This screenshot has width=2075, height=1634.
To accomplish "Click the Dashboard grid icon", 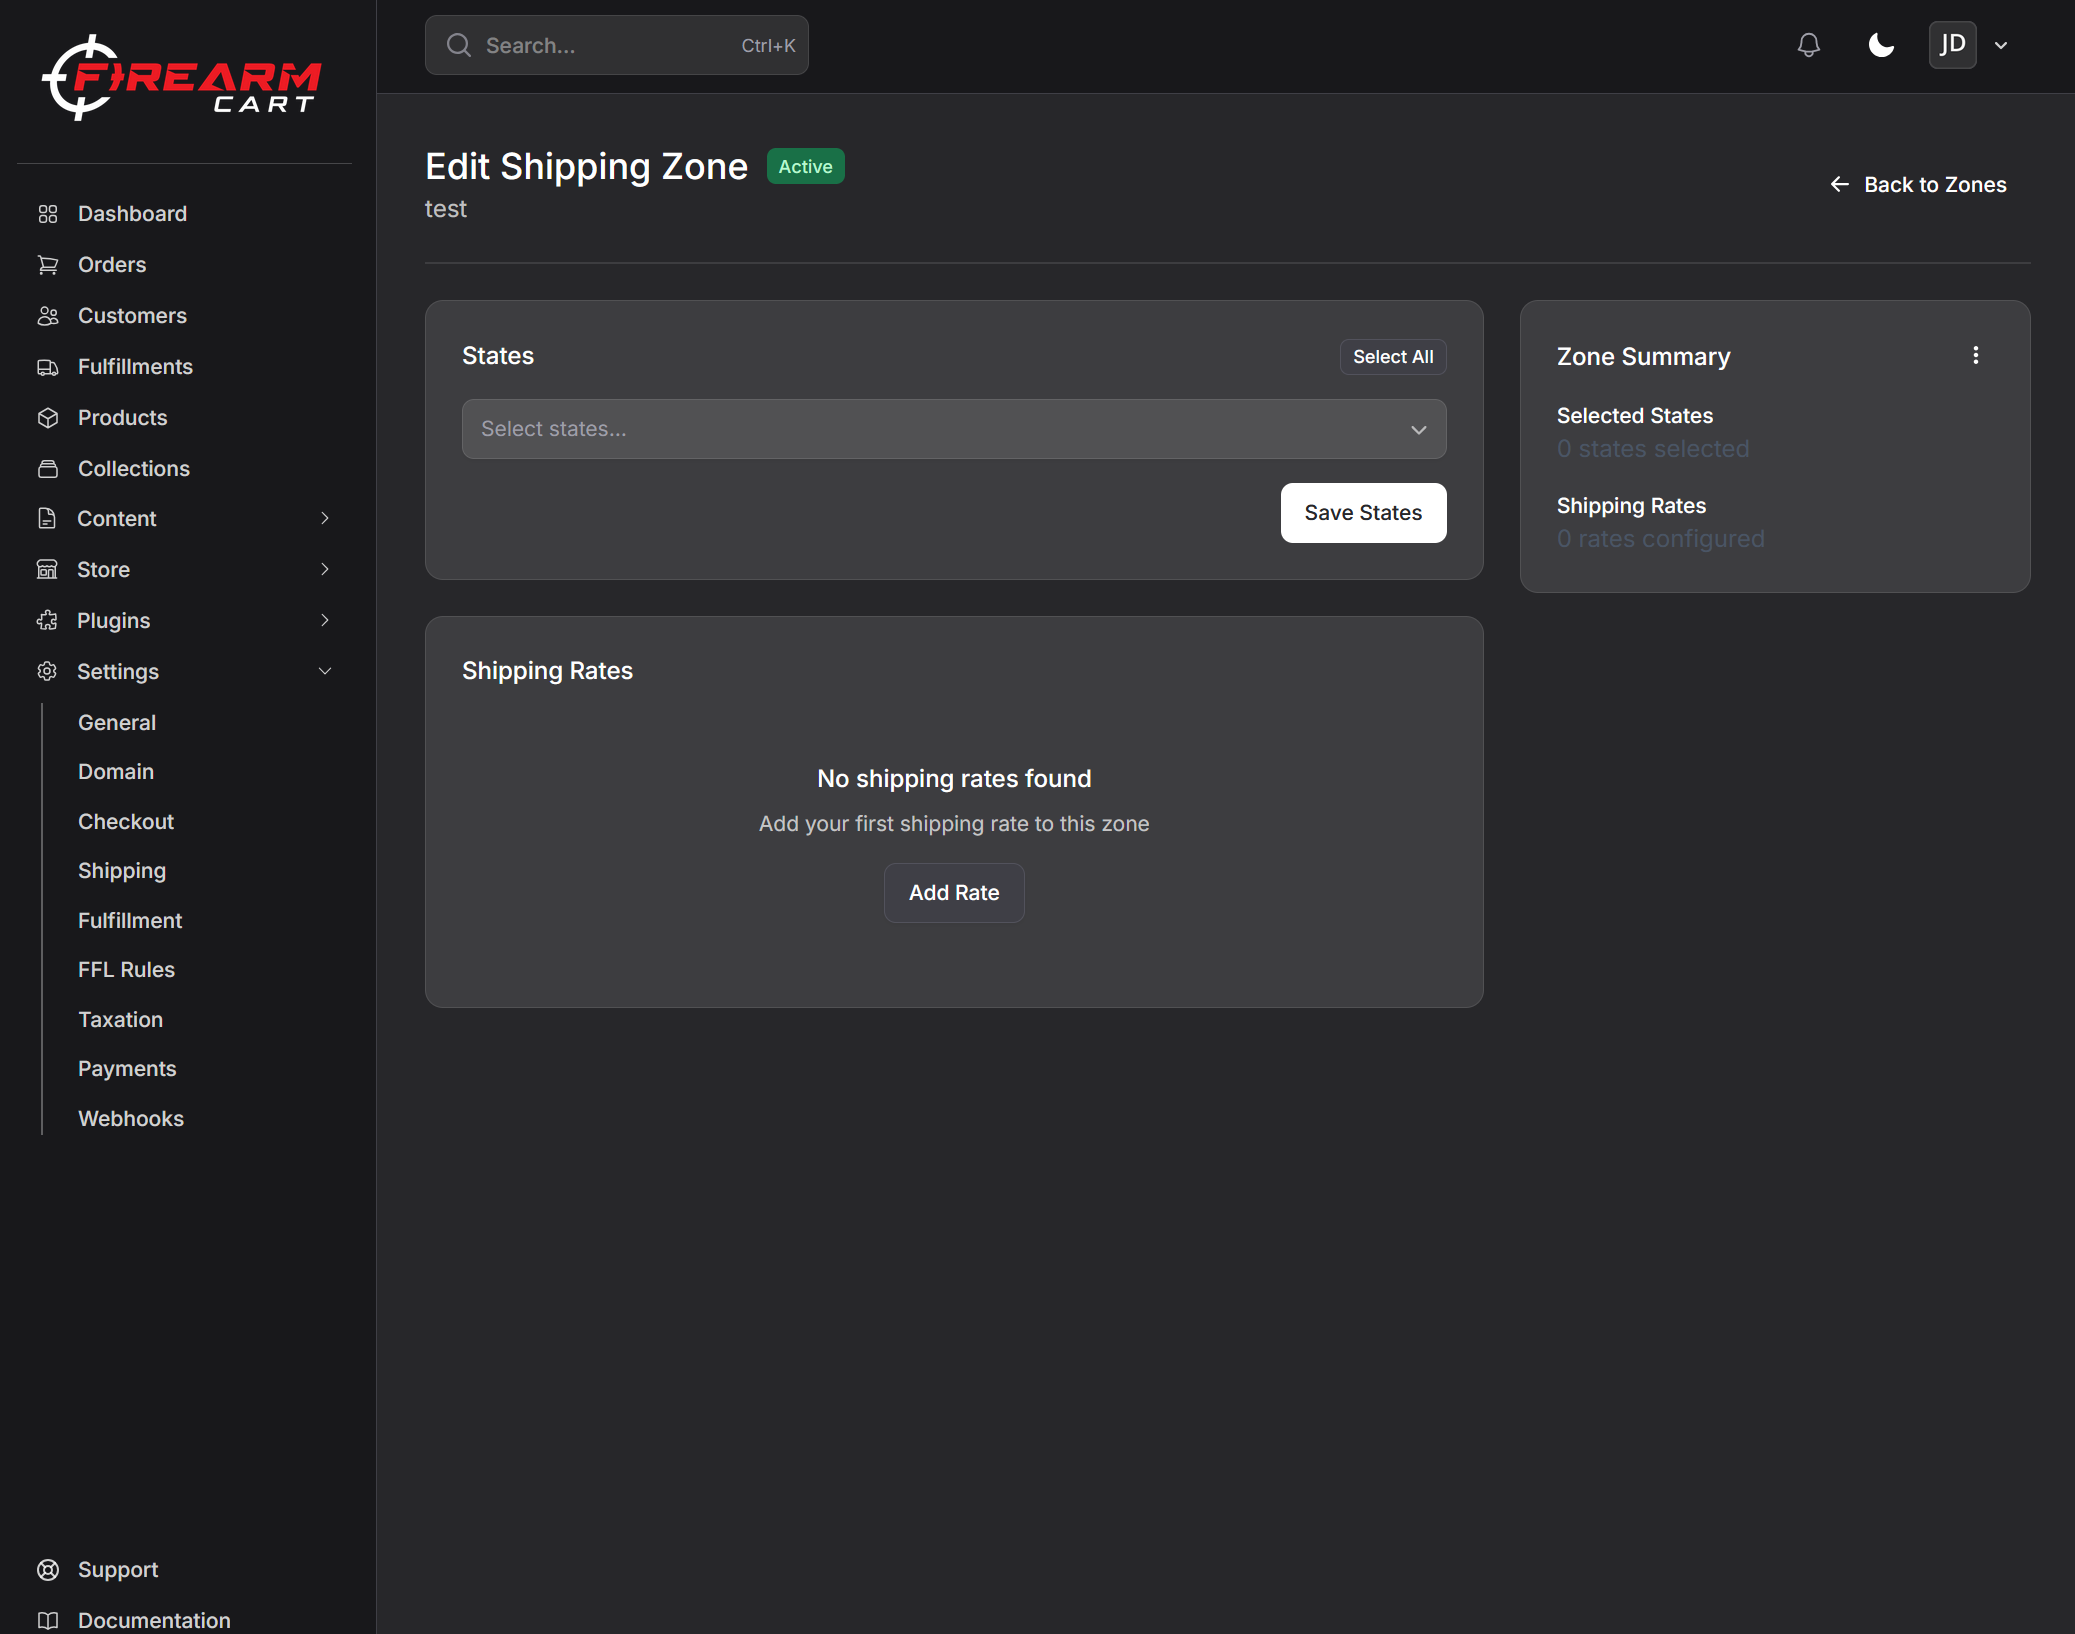I will point(47,214).
